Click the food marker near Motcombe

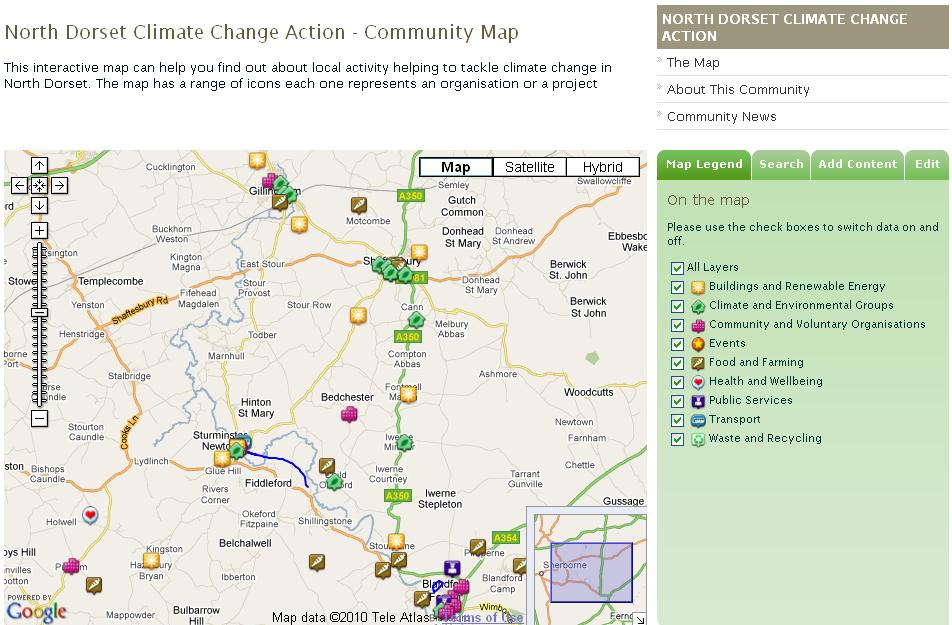pyautogui.click(x=359, y=205)
